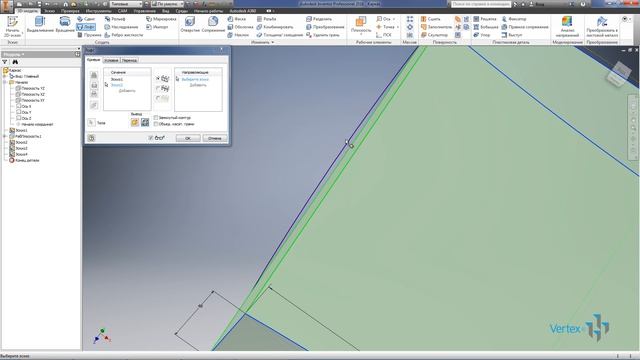Click the help search input field

click(481, 4)
